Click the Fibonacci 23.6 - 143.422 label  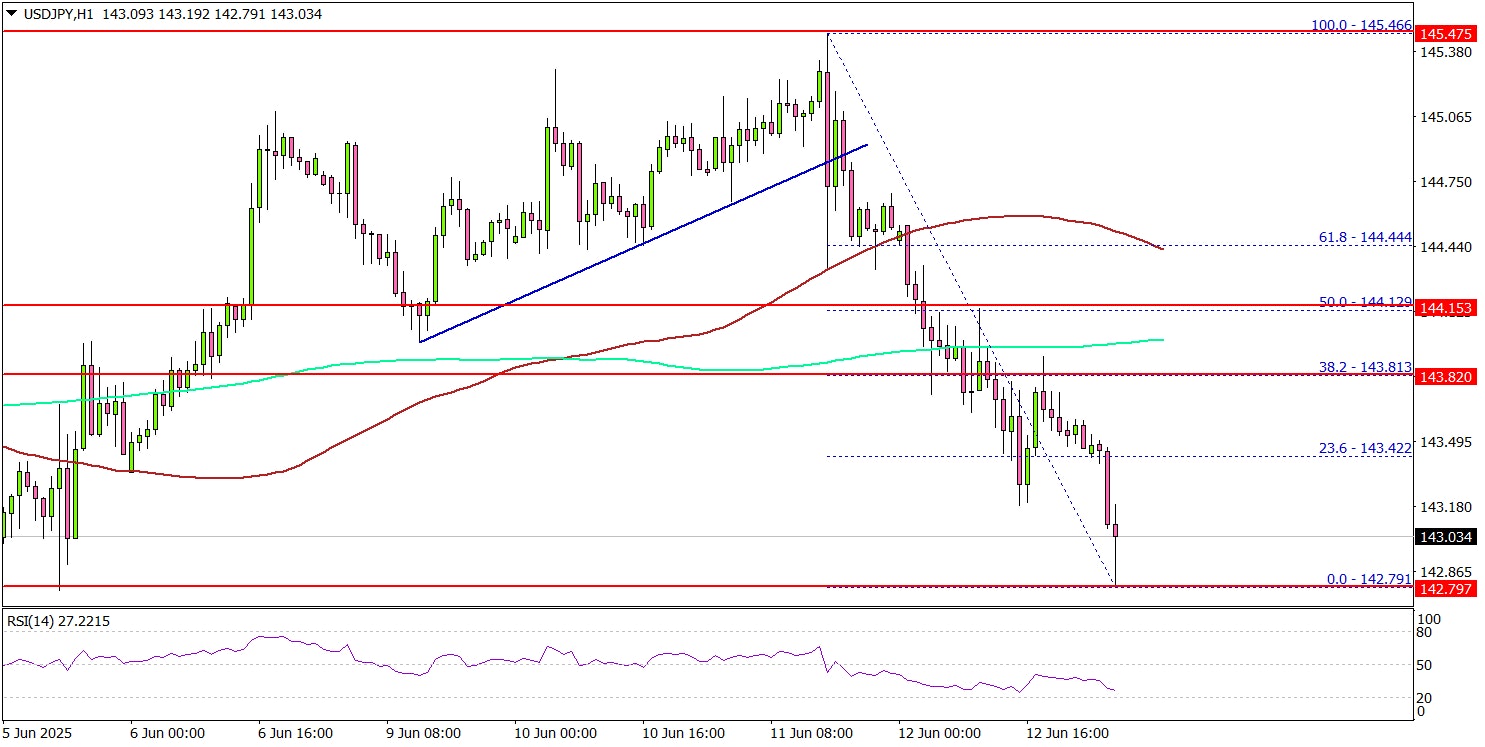pyautogui.click(x=1364, y=448)
